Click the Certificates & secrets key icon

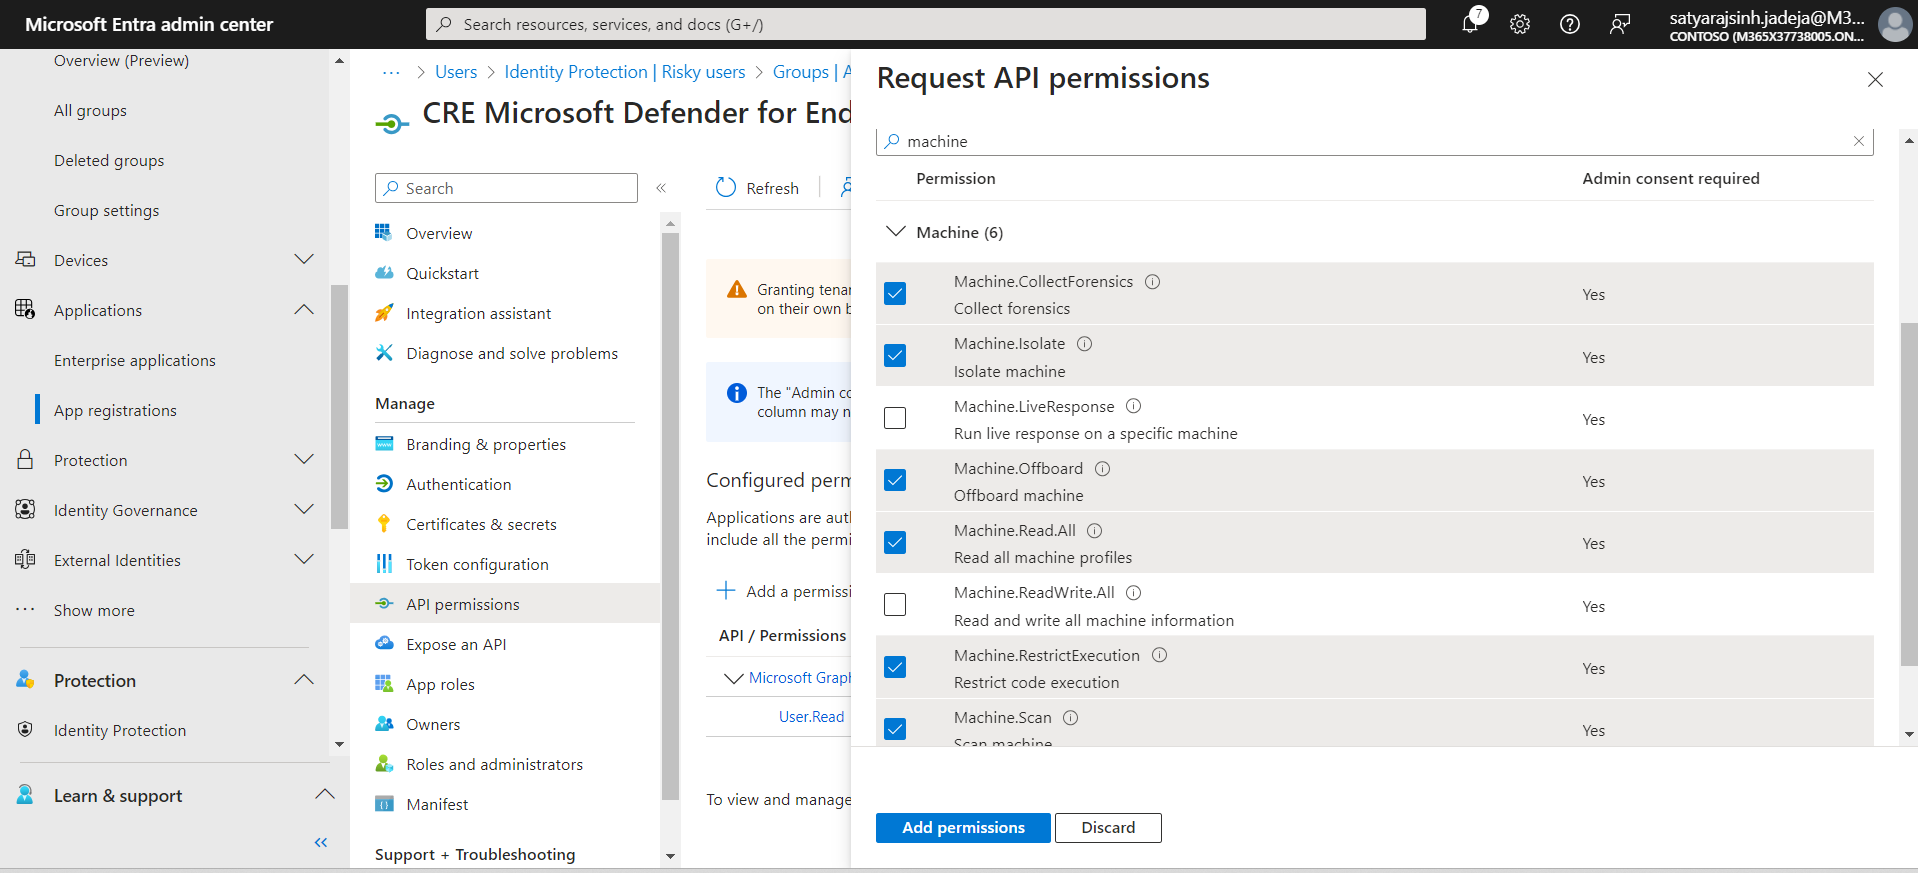tap(384, 524)
